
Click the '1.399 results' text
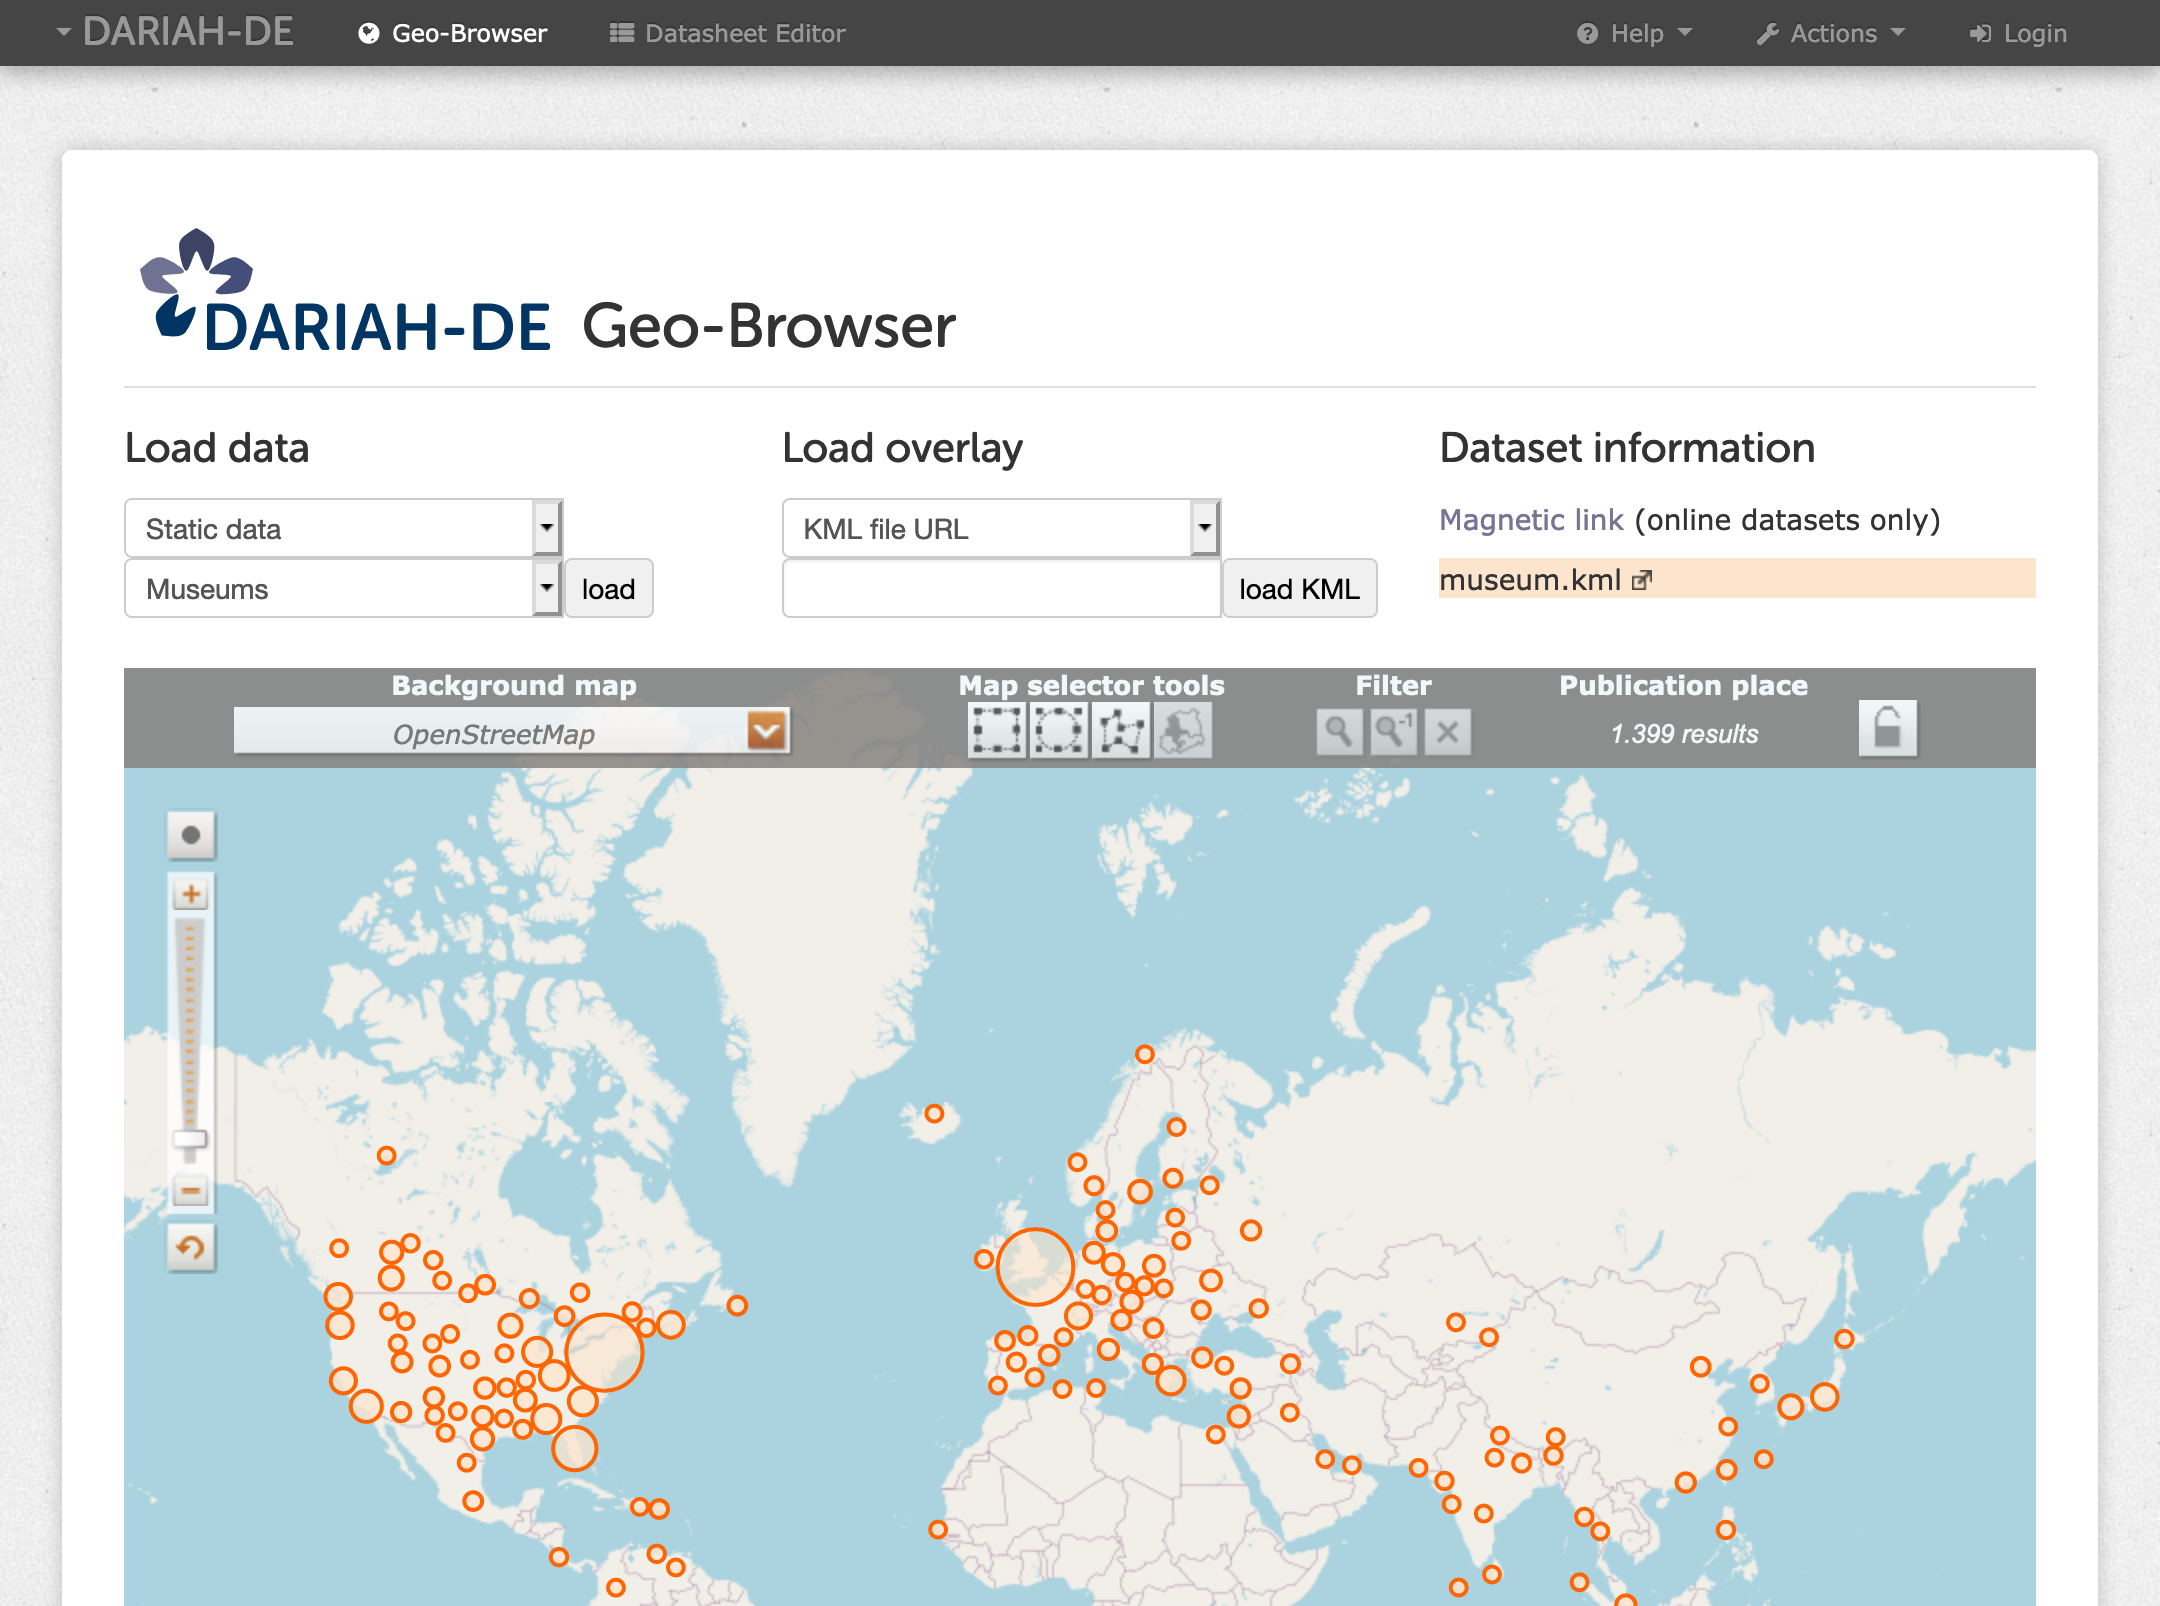click(1684, 734)
